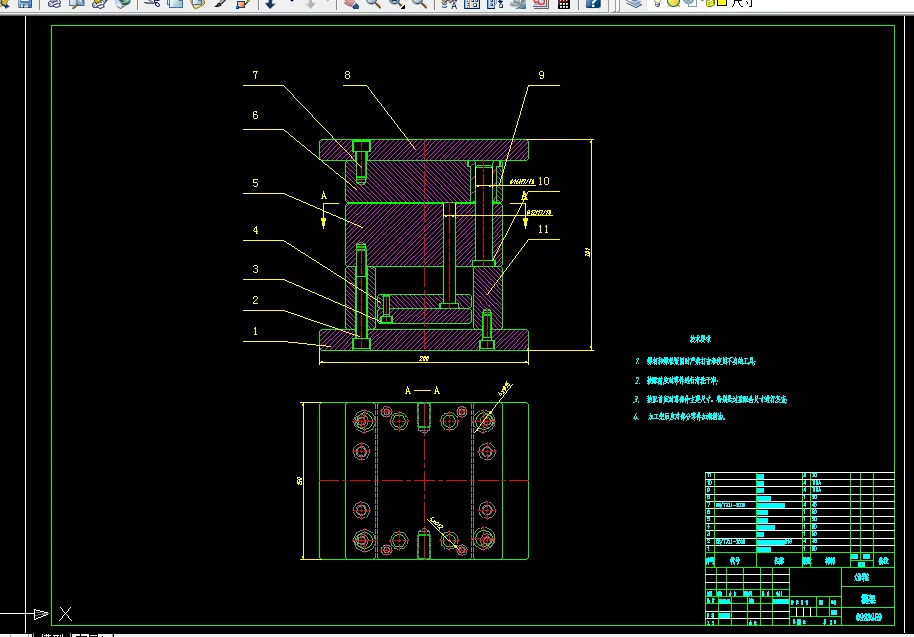
Task: Open the DesignCenter icon
Action: click(472, 3)
